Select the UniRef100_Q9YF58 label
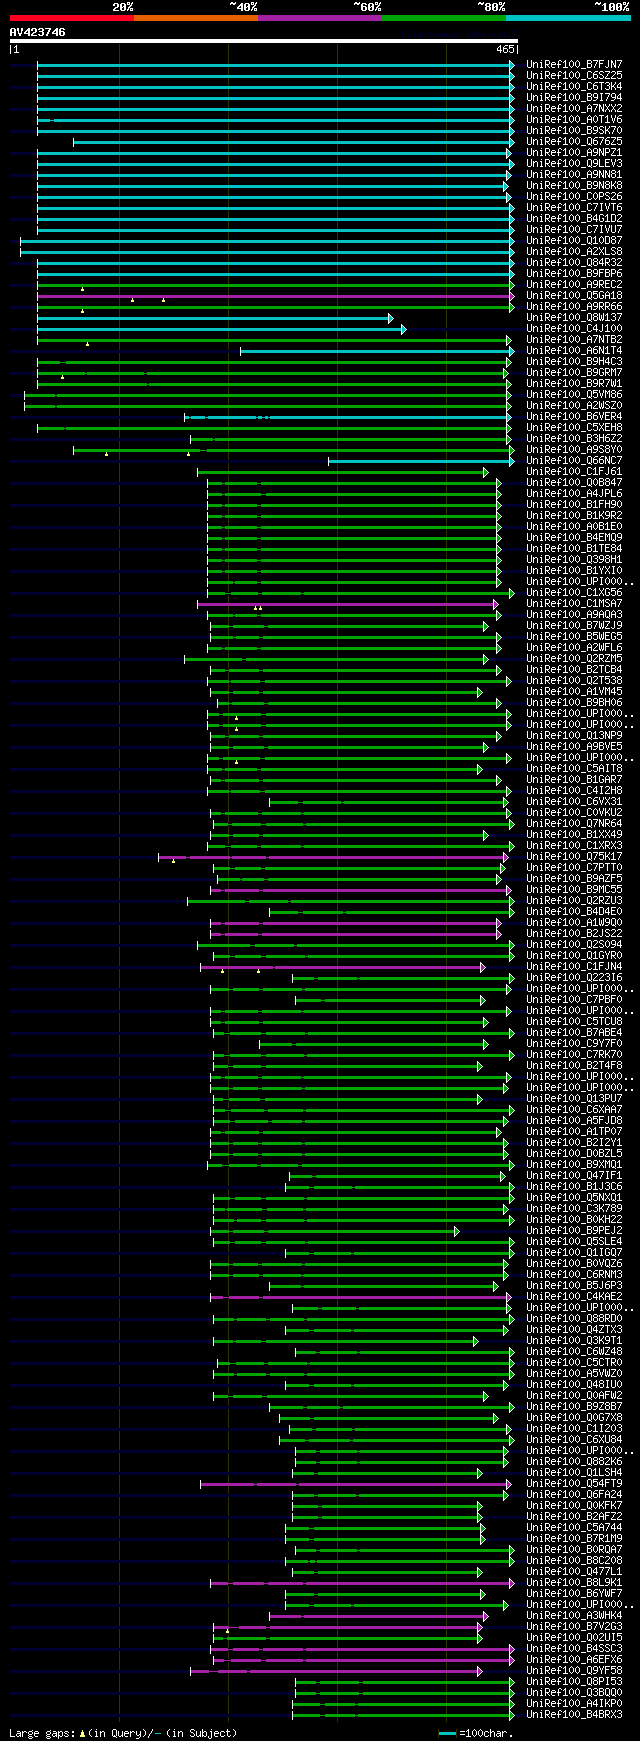This screenshot has width=640, height=1741. [574, 1670]
